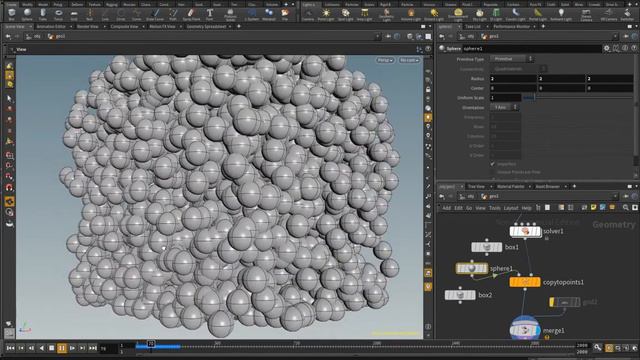Add a Spot Light from shelf
The width and height of the screenshot is (640, 360).
(345, 14)
